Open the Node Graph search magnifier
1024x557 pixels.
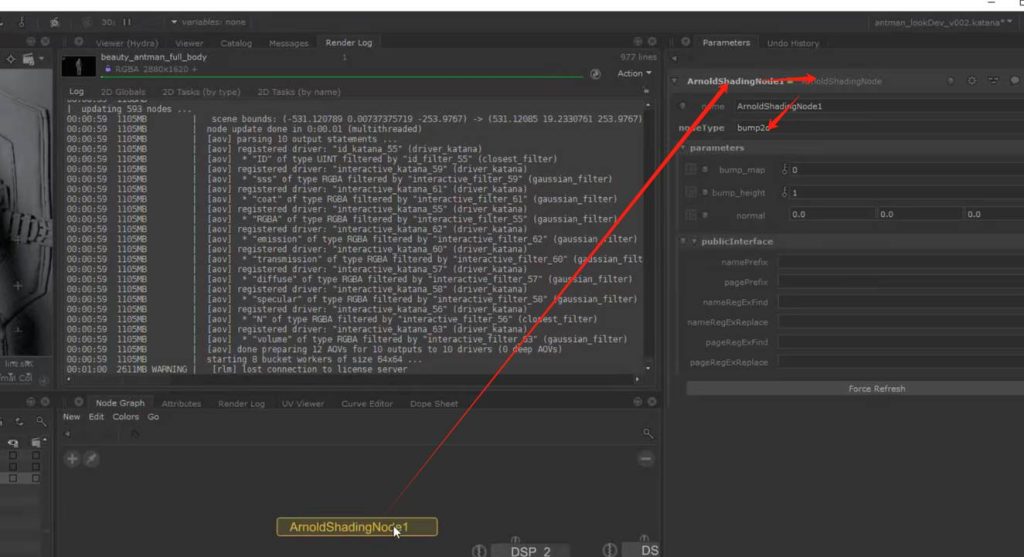(x=648, y=433)
